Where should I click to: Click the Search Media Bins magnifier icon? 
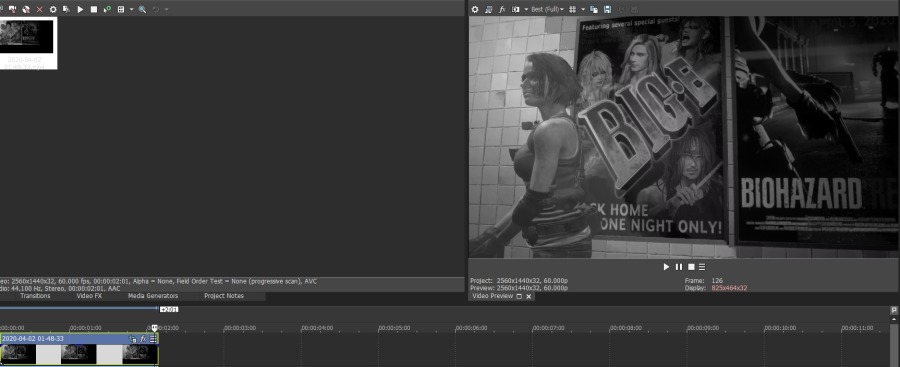pos(142,9)
